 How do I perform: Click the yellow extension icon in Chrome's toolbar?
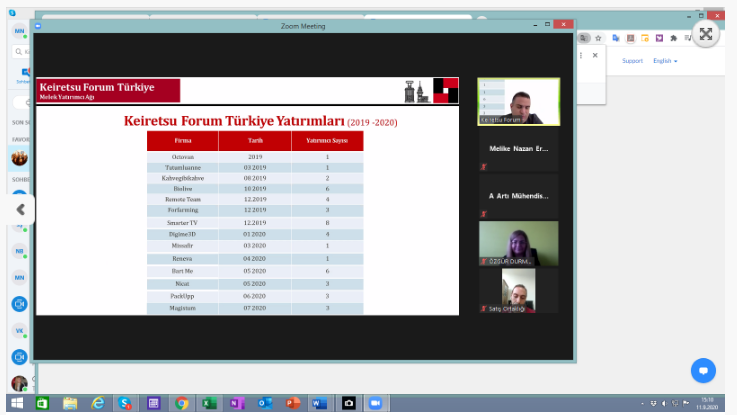[645, 38]
